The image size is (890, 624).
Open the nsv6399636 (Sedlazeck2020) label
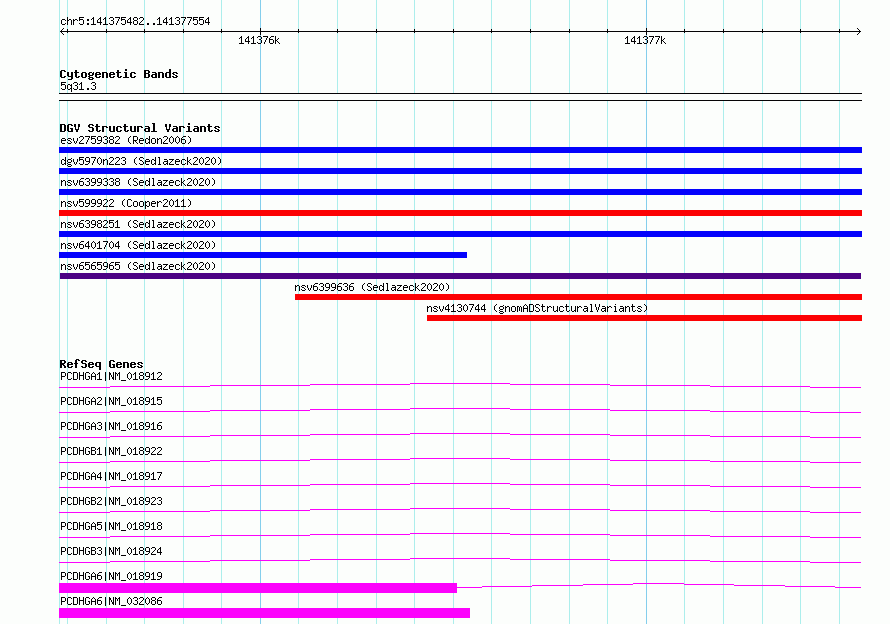coord(372,287)
